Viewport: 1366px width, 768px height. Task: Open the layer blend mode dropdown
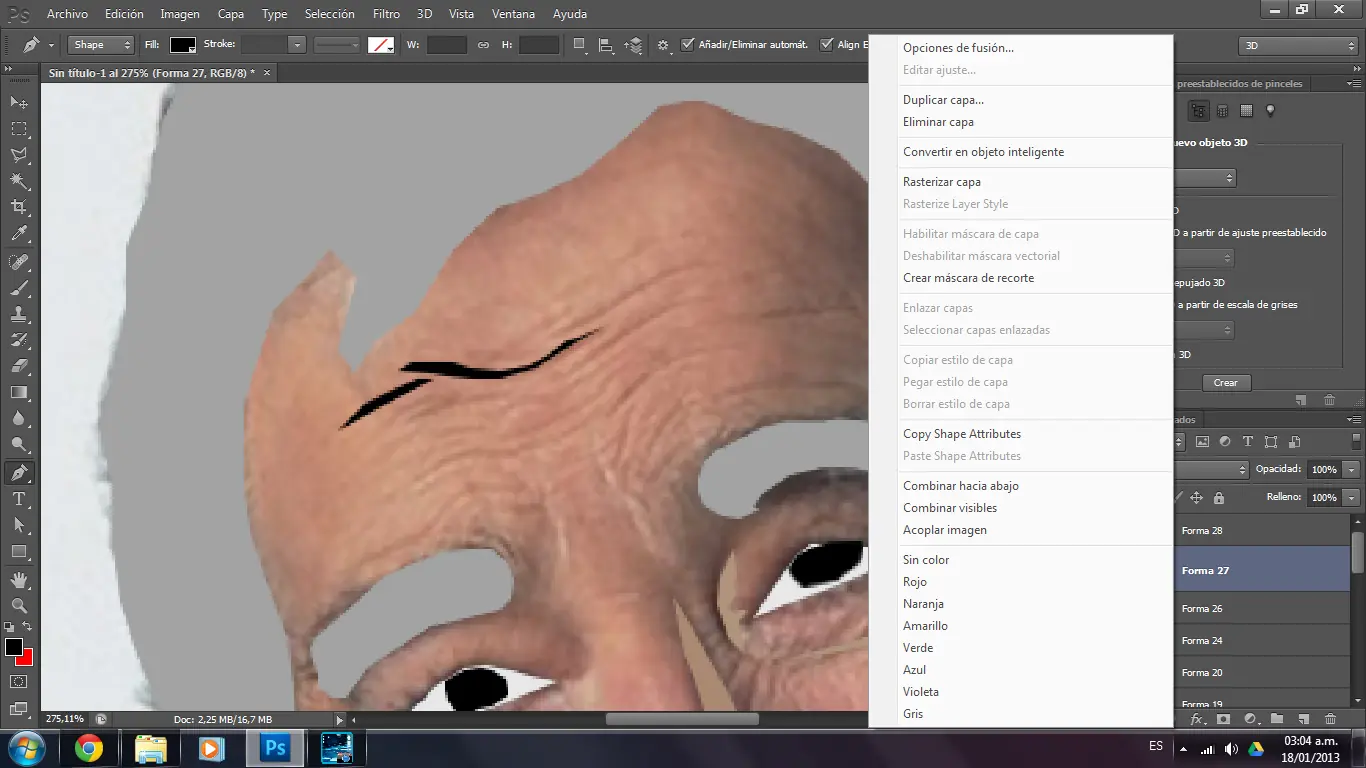click(x=1211, y=469)
